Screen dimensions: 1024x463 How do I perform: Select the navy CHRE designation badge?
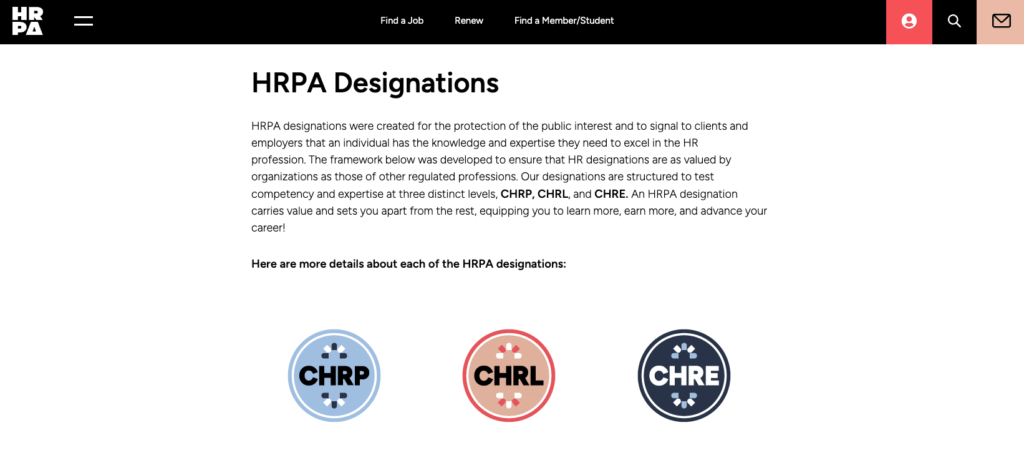684,375
